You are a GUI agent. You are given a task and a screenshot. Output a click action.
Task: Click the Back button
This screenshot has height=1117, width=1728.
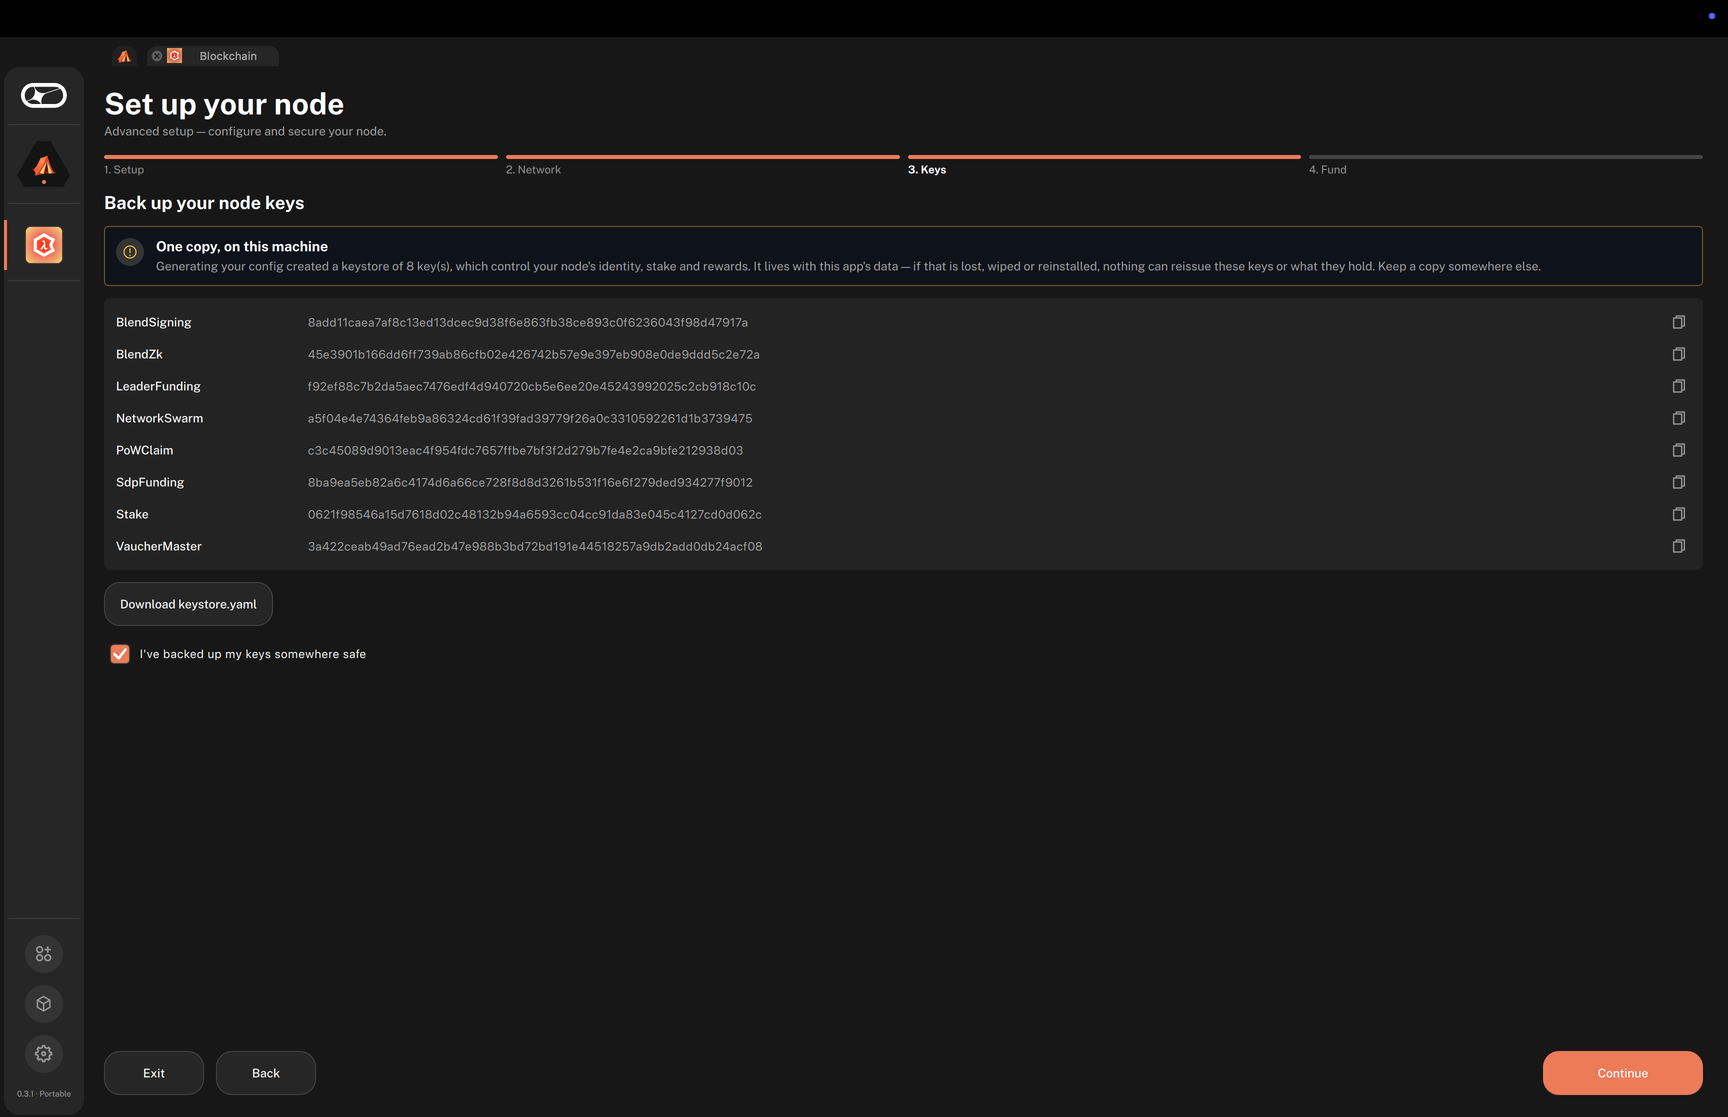coord(266,1073)
